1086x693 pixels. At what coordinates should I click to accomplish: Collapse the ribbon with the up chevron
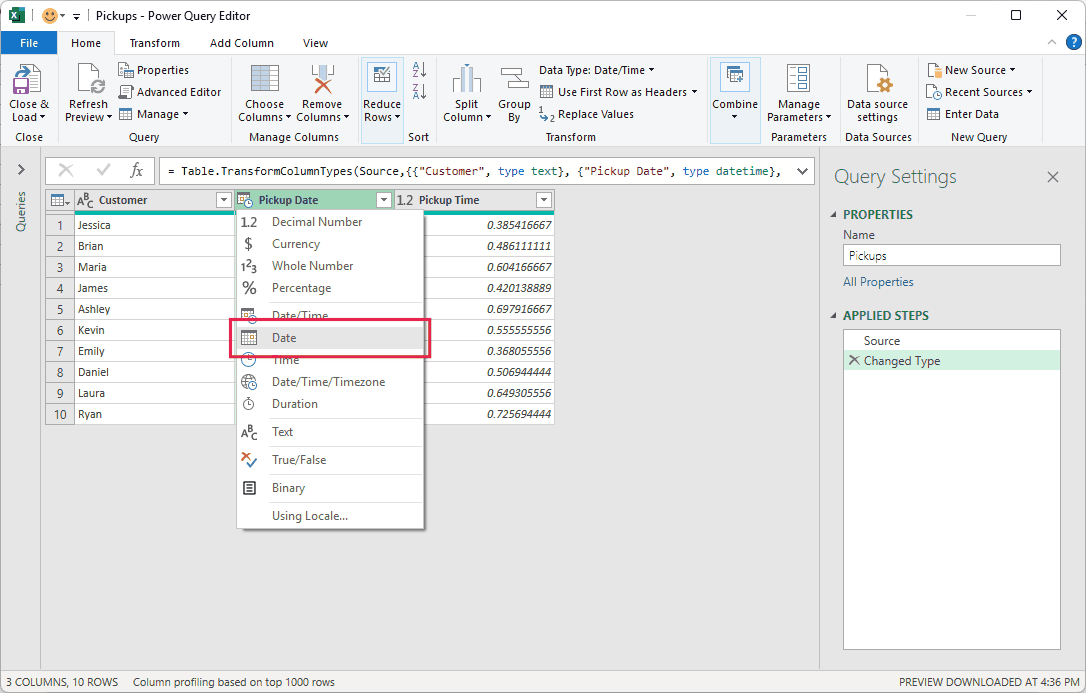point(1051,42)
